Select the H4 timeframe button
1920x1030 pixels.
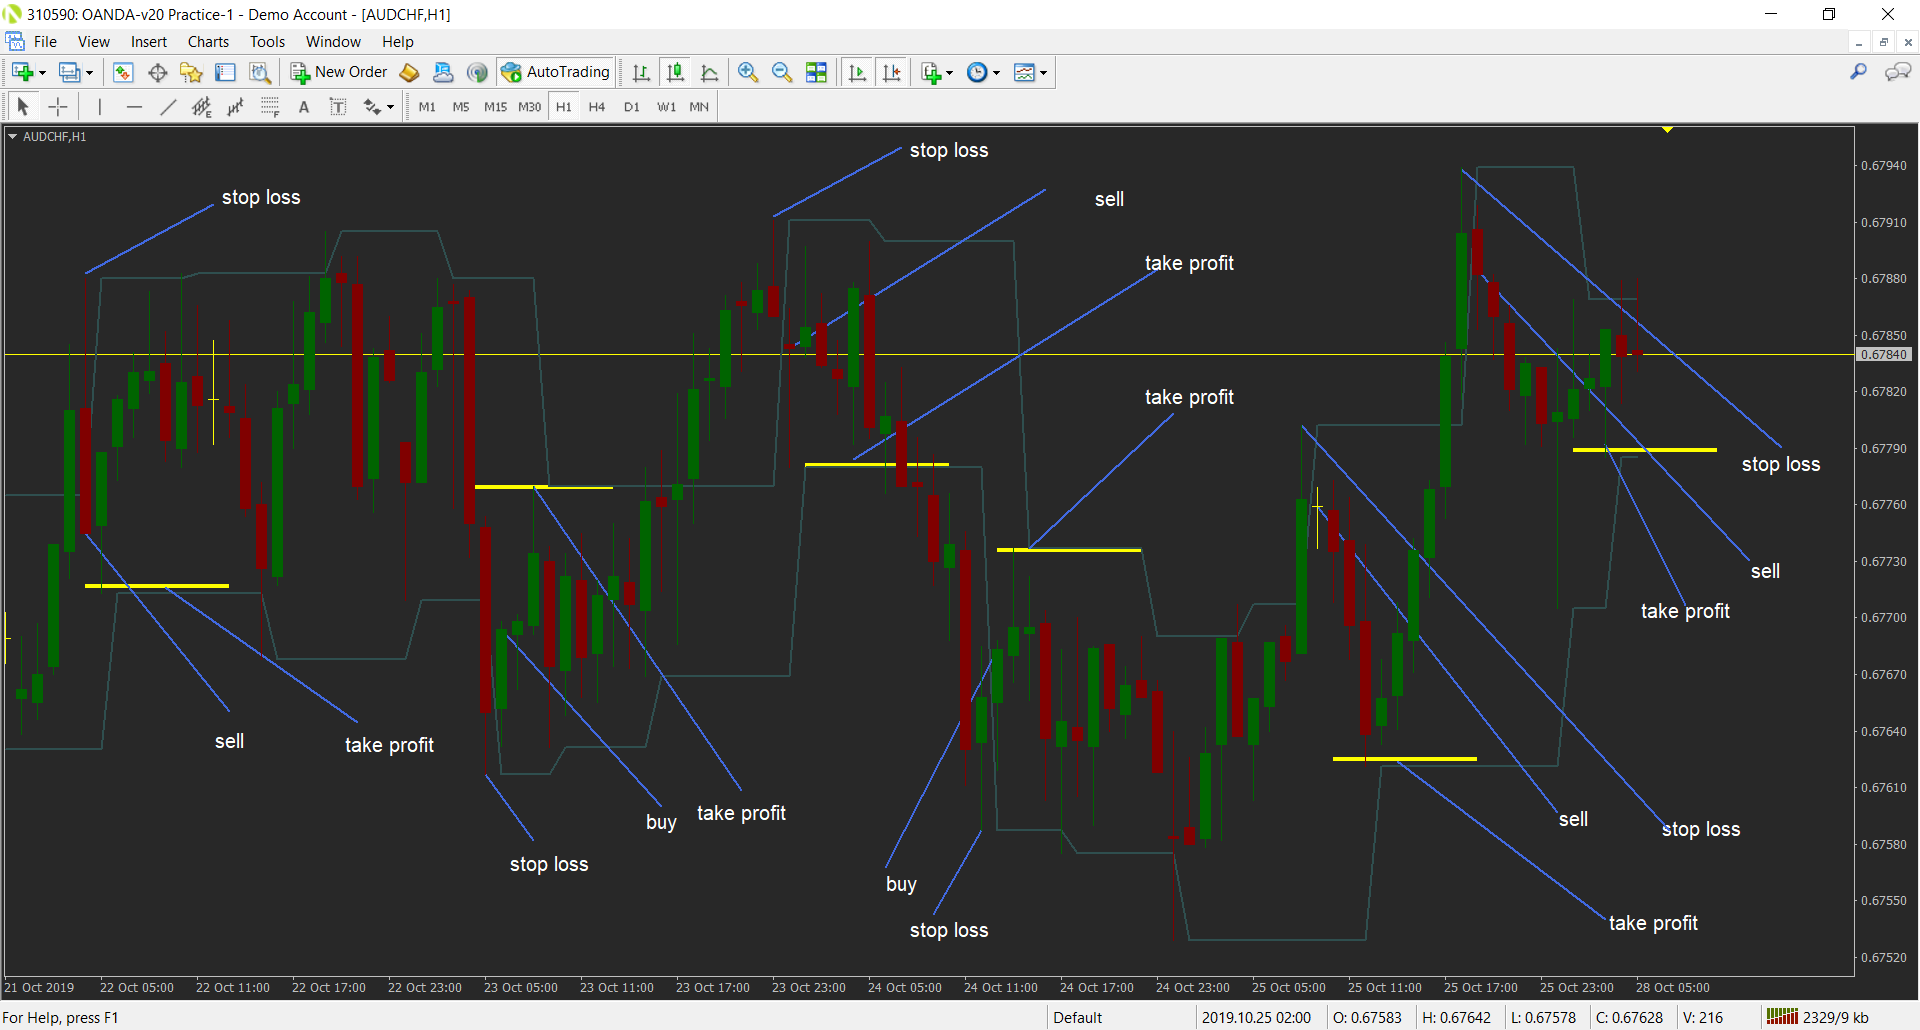[x=597, y=107]
